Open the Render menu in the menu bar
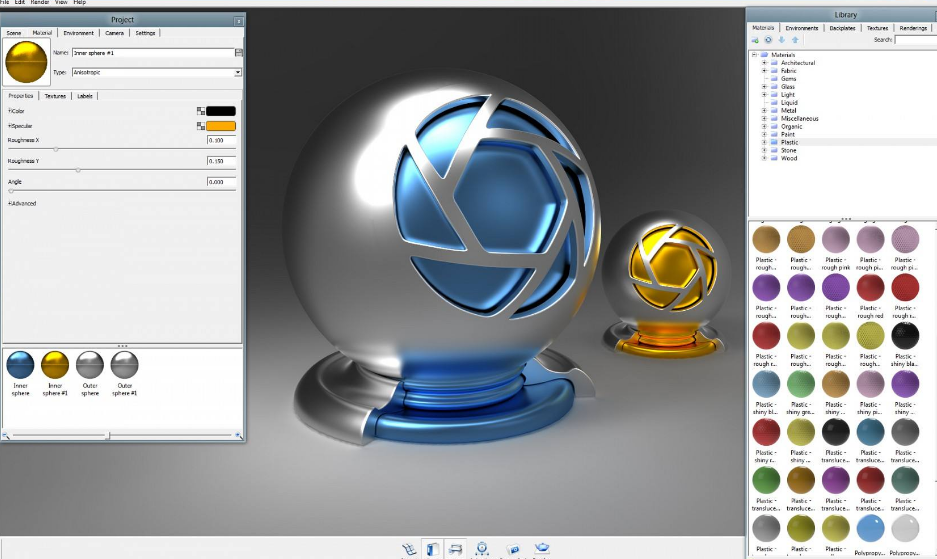Image resolution: width=937 pixels, height=559 pixels. (40, 3)
